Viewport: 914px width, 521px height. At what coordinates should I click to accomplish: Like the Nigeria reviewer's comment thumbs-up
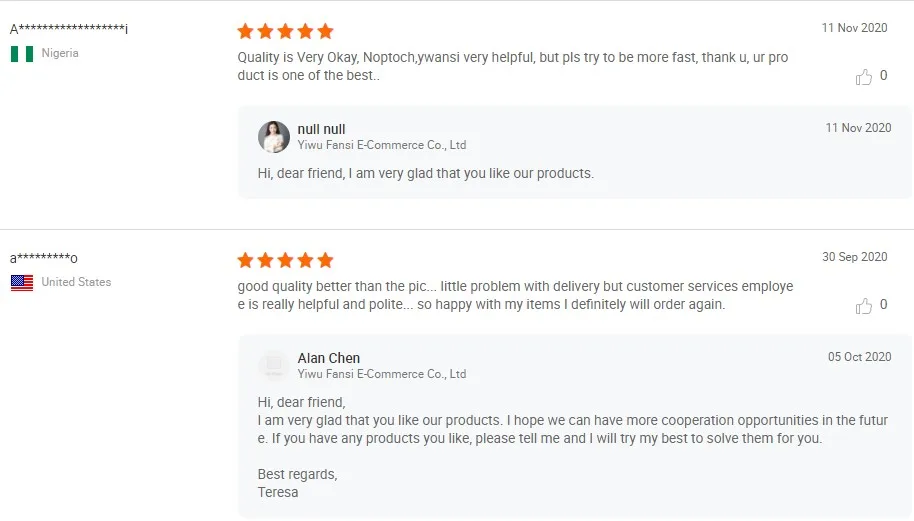click(x=864, y=77)
